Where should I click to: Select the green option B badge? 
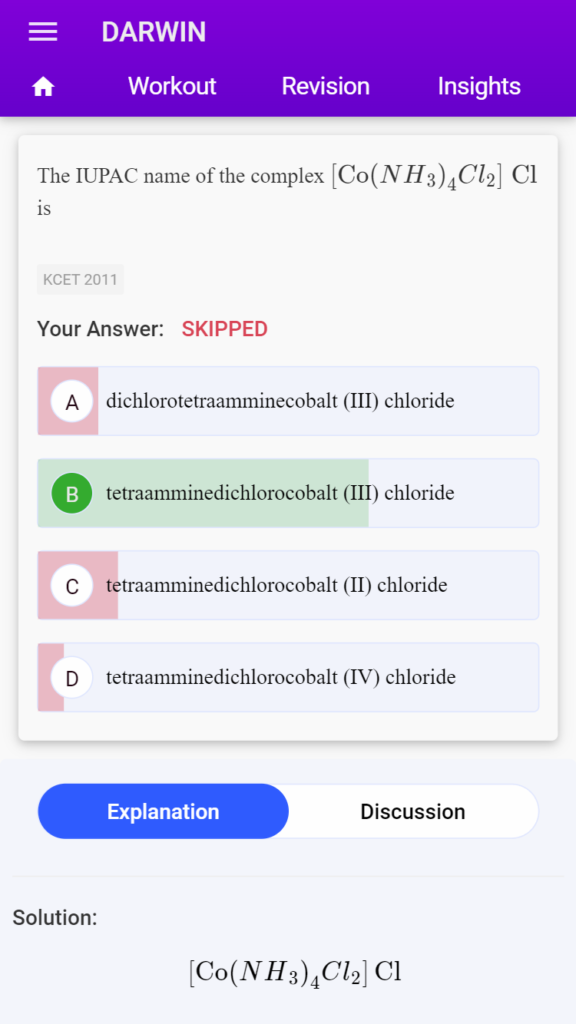[72, 493]
